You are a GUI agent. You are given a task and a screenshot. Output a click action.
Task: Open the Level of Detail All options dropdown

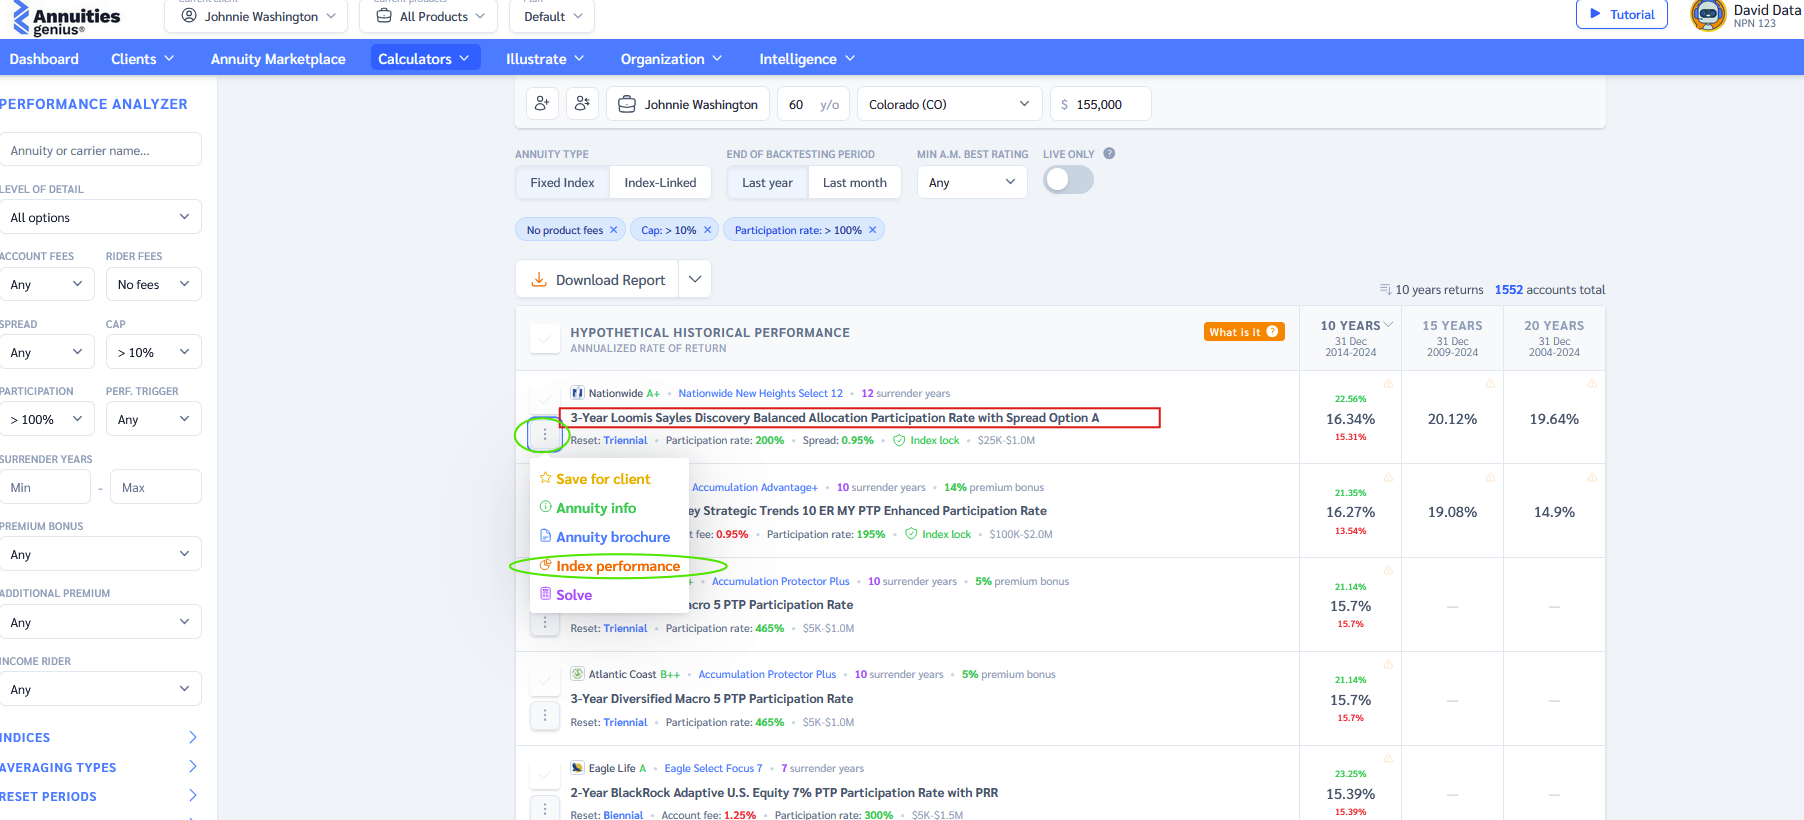pos(100,217)
